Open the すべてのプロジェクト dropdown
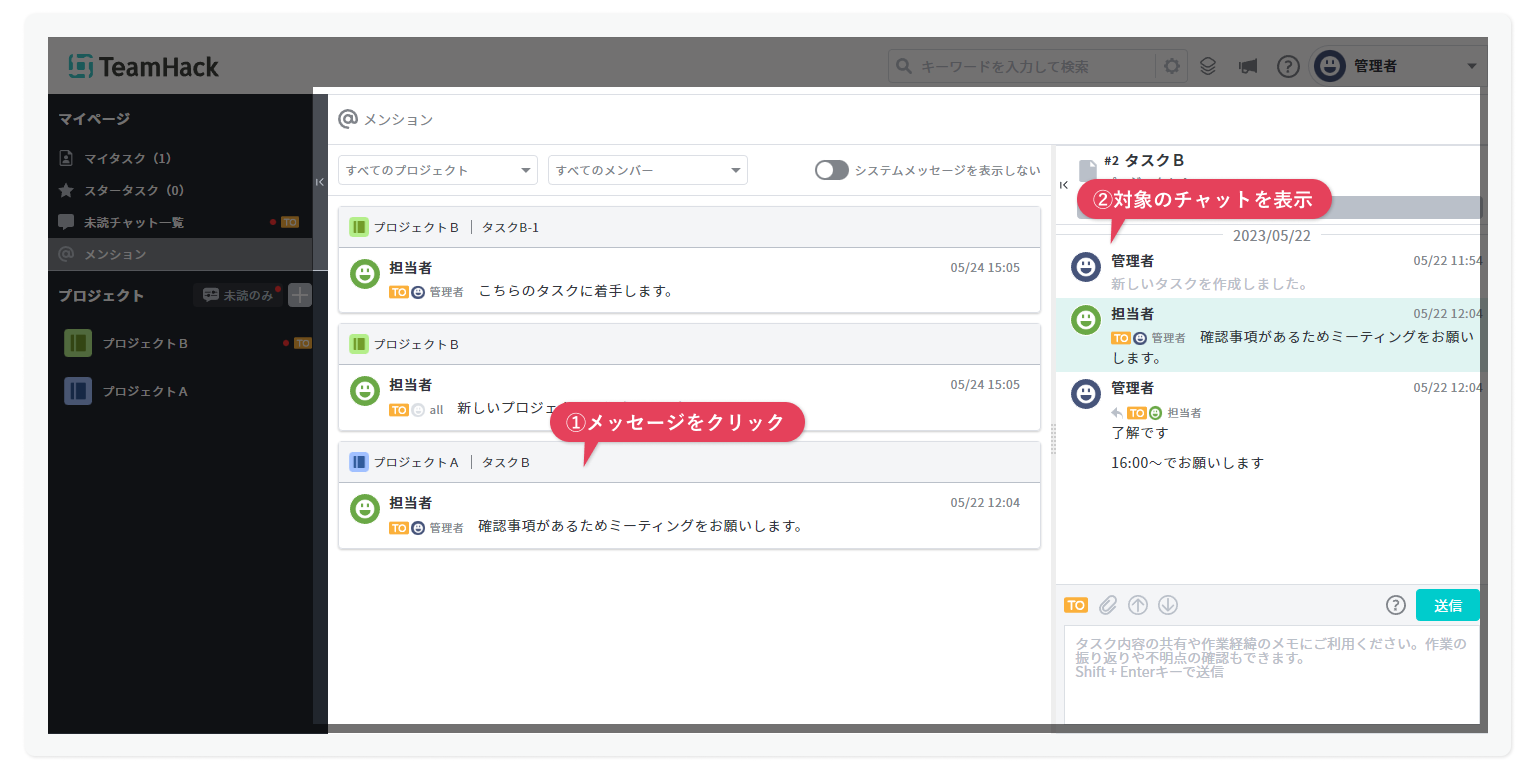The height and width of the screenshot is (771, 1536). click(438, 170)
